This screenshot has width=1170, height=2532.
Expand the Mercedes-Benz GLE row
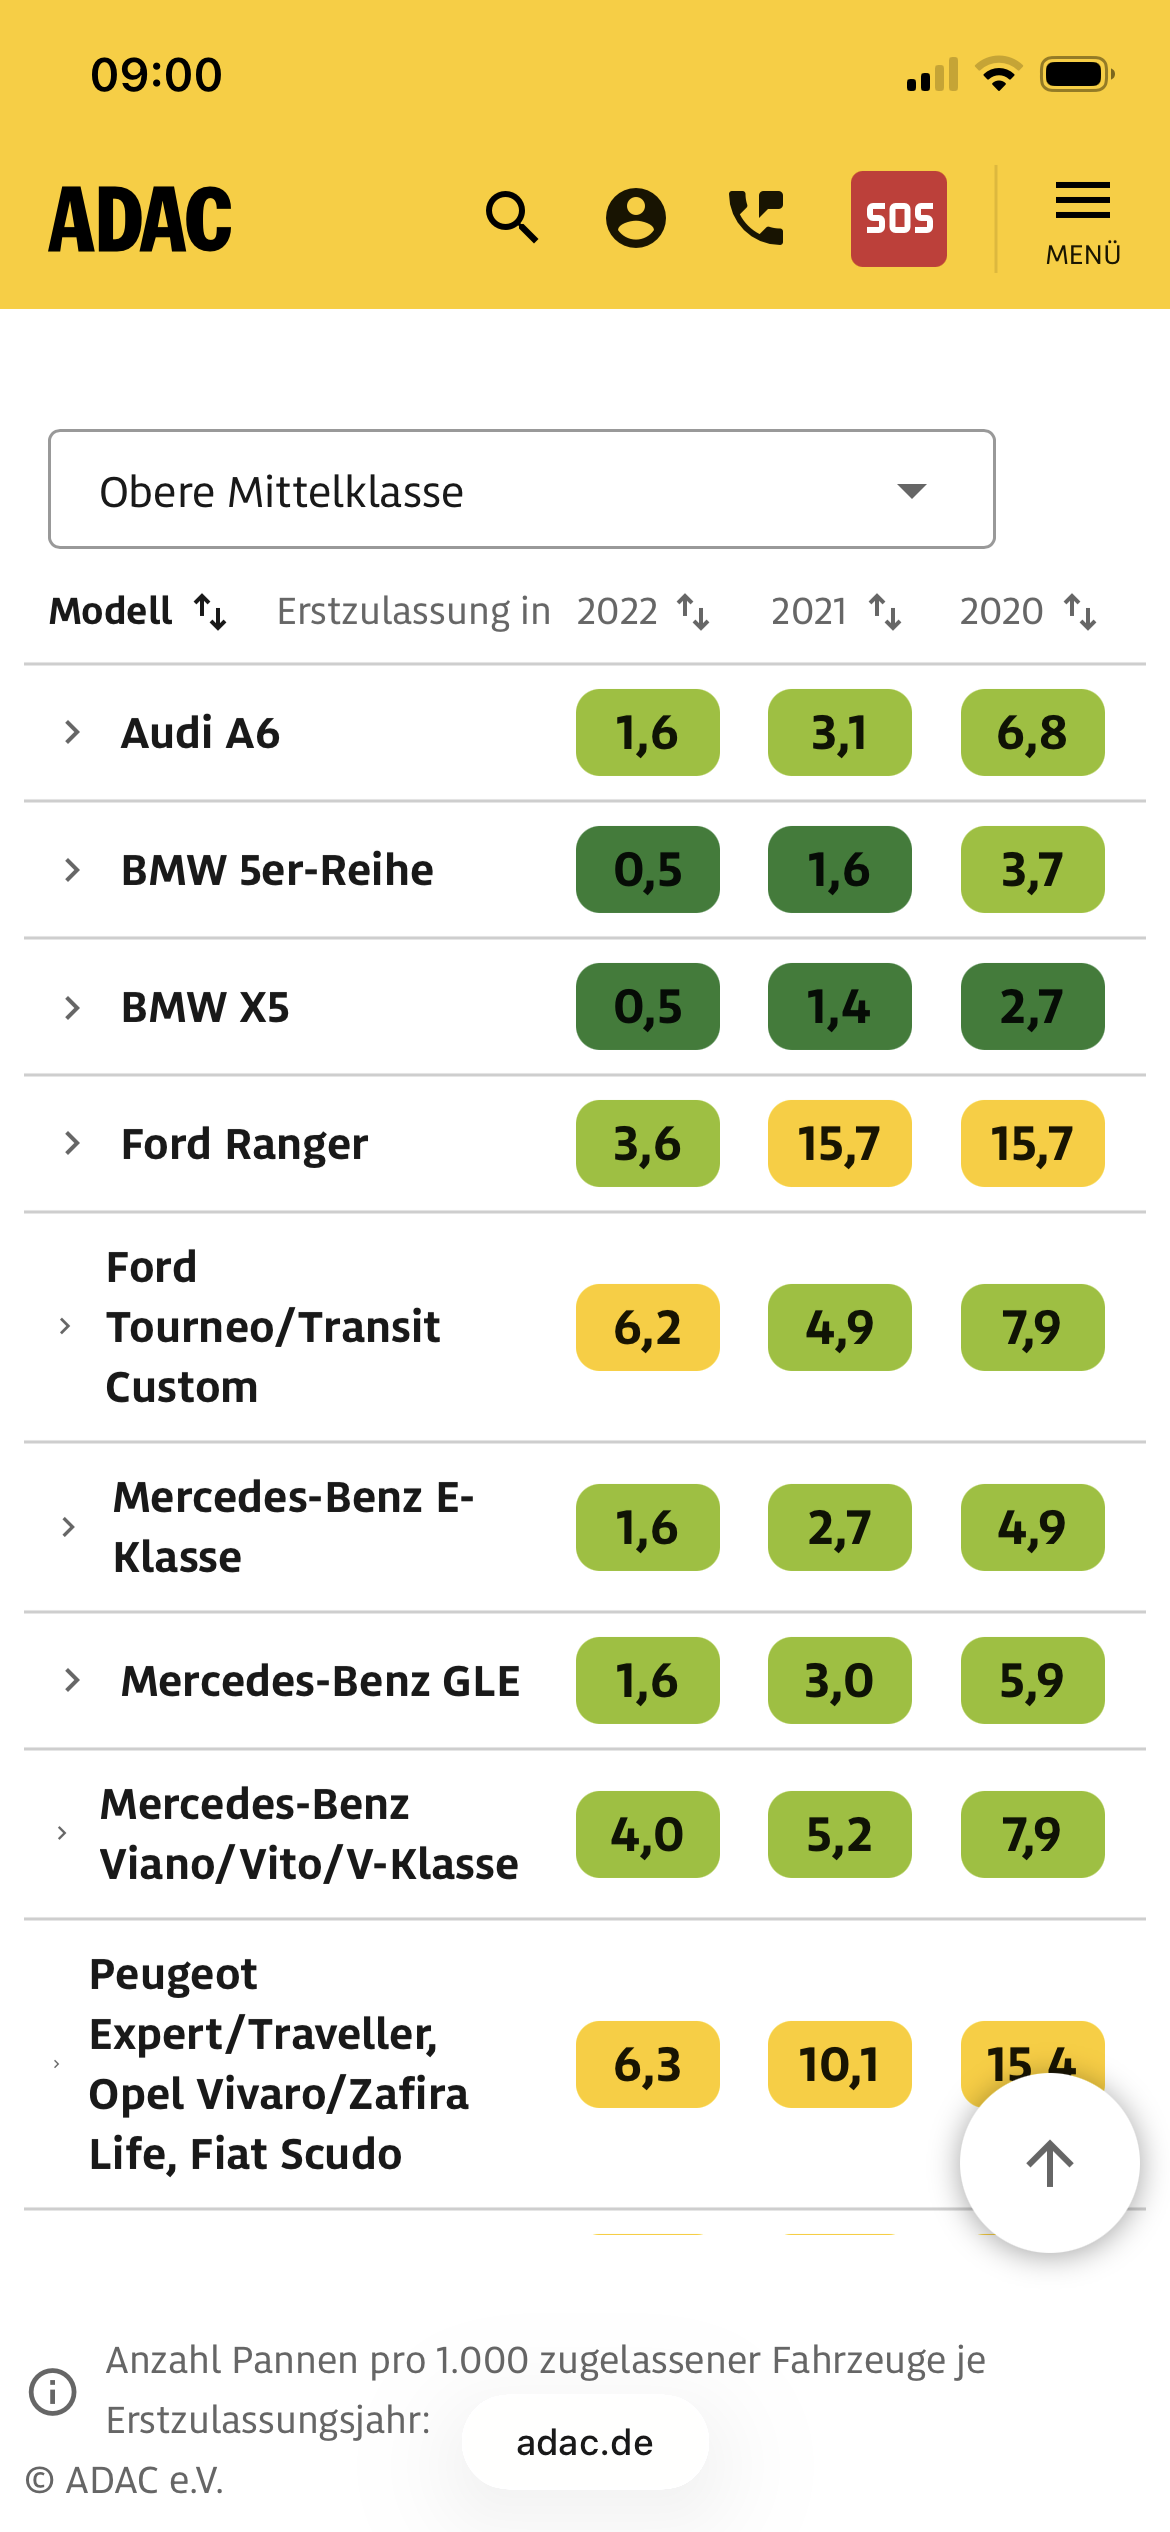(x=72, y=1680)
